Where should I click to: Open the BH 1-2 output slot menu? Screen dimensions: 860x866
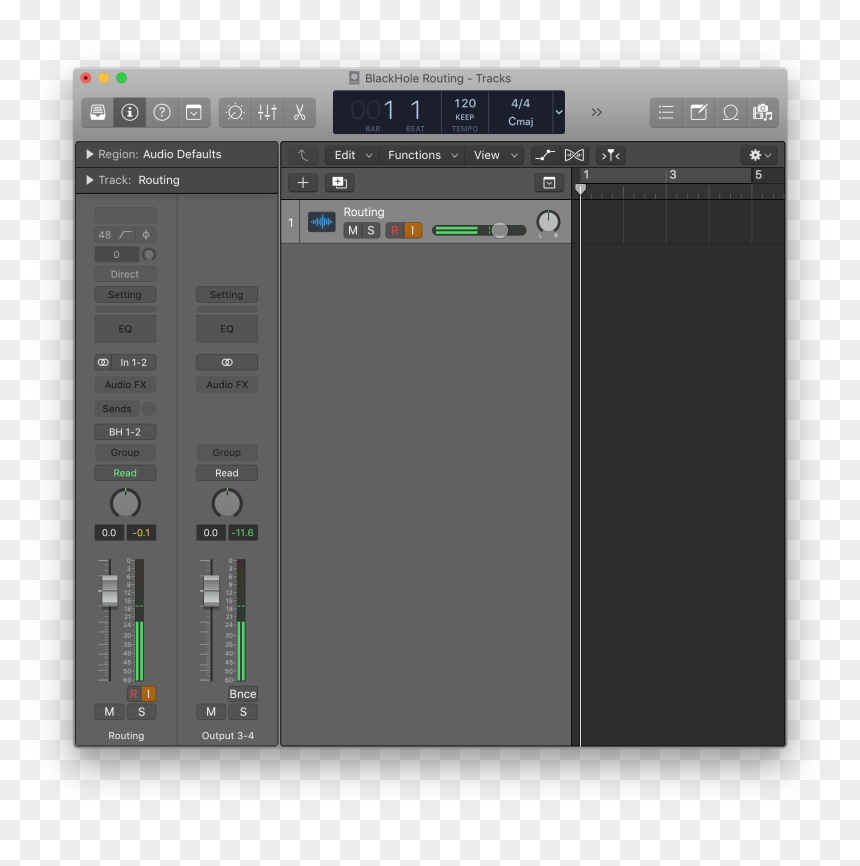[125, 432]
